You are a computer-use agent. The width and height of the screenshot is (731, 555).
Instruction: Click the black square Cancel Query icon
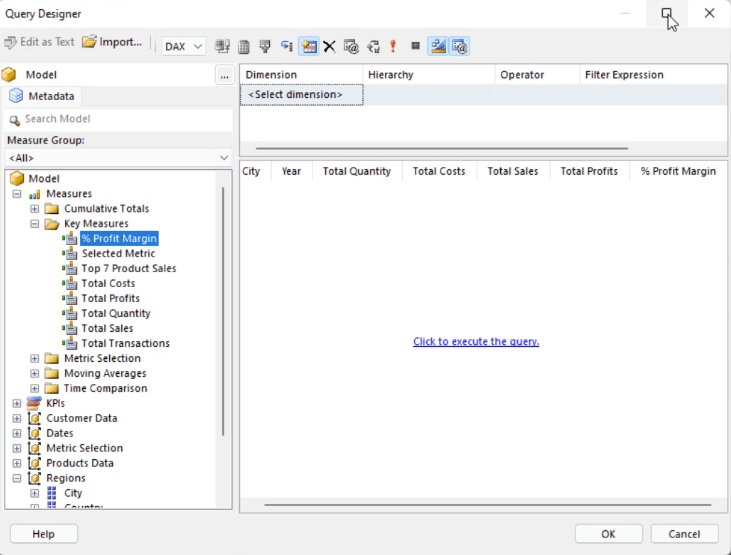pos(415,46)
